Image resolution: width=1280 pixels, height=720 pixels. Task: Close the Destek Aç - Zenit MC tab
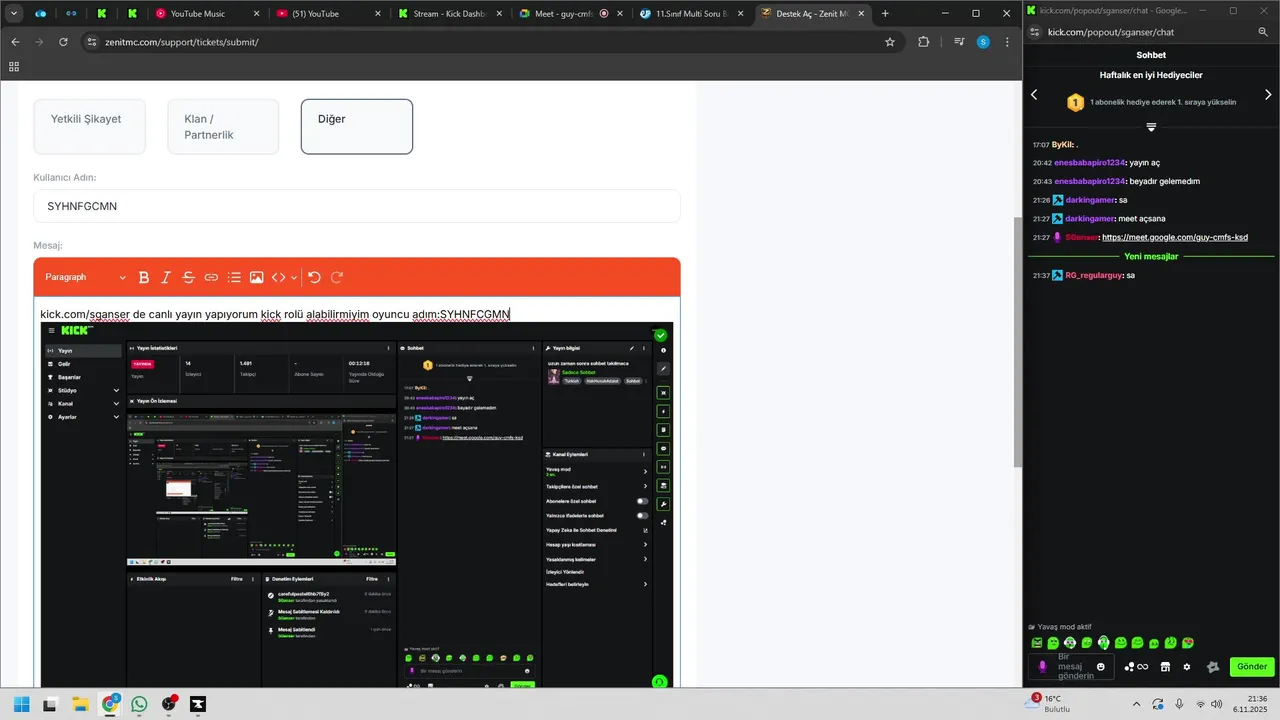[x=860, y=14]
